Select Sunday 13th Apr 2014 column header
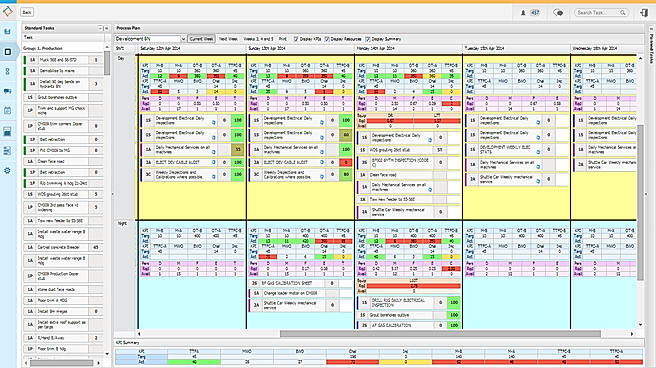This screenshot has width=656, height=368. pos(300,49)
